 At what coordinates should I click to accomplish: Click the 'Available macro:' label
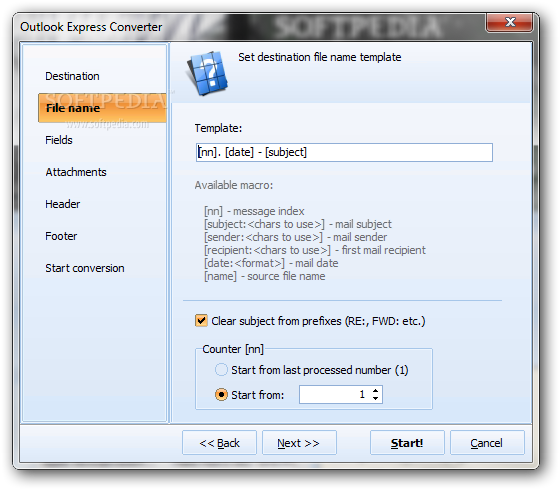[x=234, y=185]
